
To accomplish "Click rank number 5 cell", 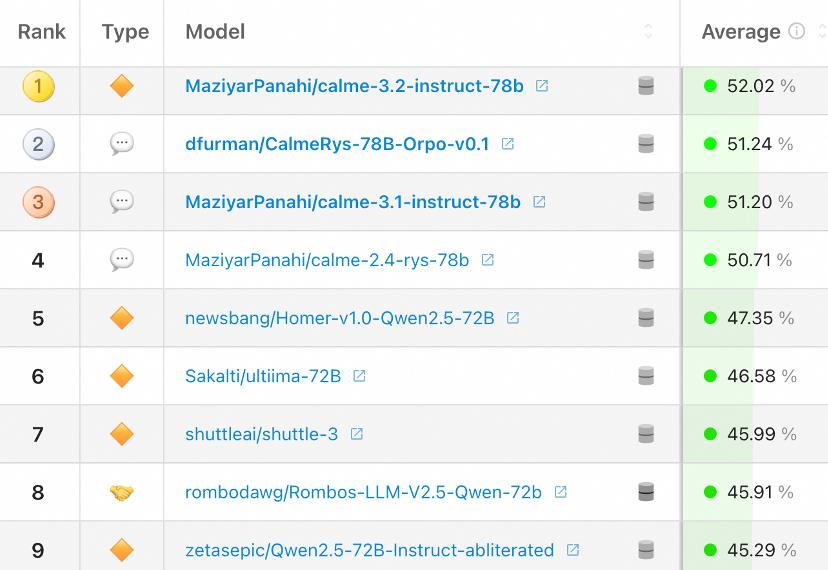I will [38, 319].
